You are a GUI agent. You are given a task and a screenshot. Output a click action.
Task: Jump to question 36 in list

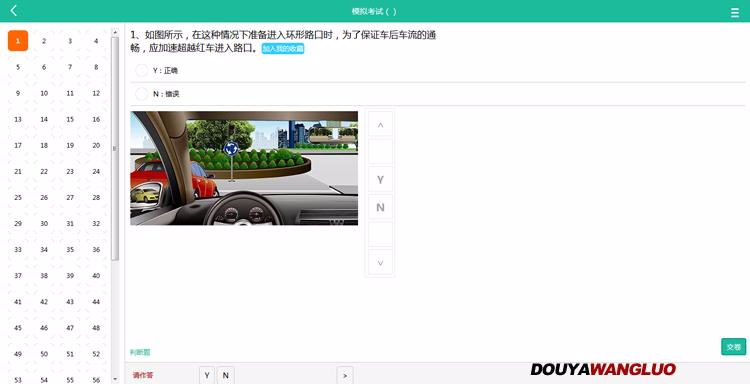96,250
